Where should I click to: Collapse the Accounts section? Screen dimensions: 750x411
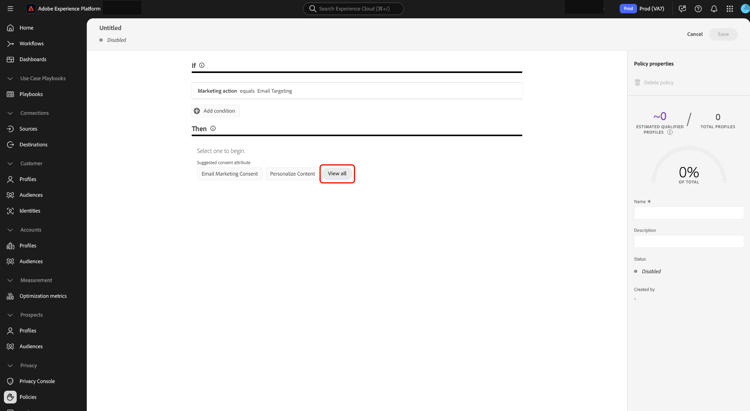[x=10, y=230]
